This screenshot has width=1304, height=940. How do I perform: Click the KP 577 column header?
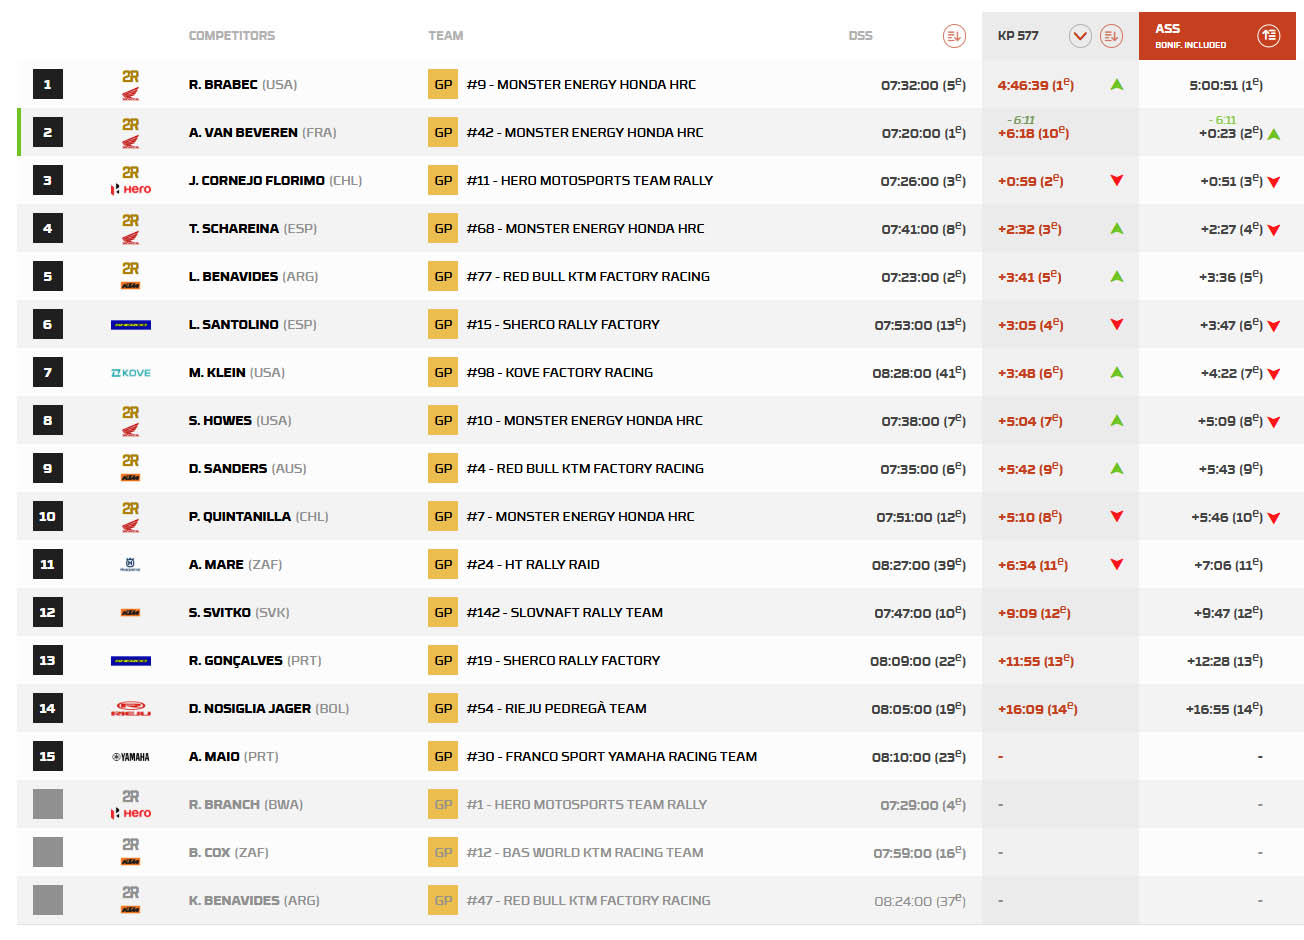pyautogui.click(x=1018, y=36)
